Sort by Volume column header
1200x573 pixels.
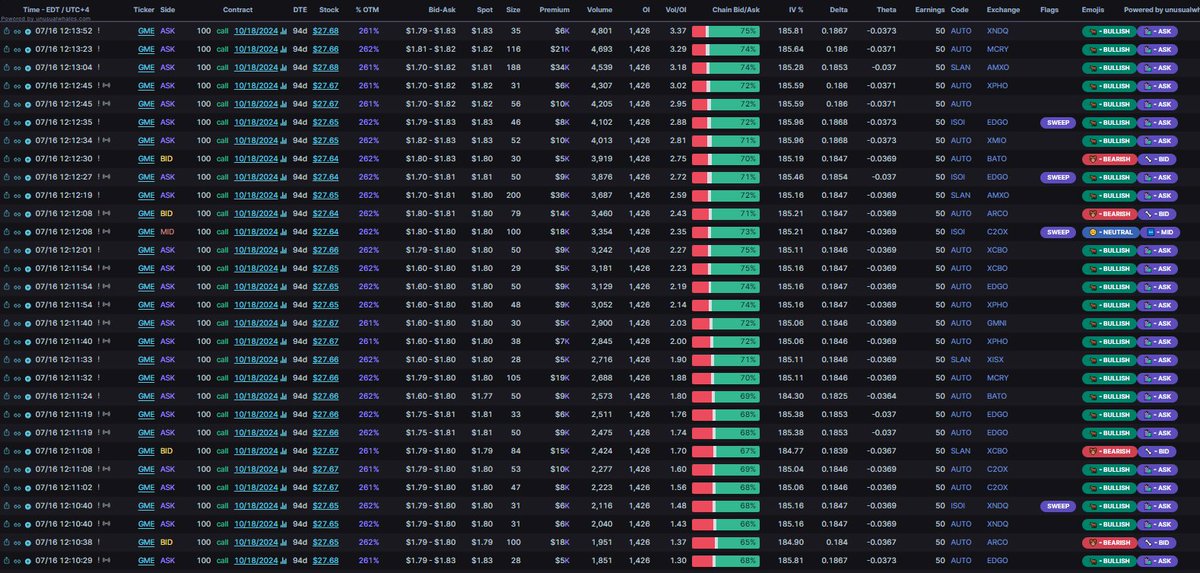tap(600, 9)
